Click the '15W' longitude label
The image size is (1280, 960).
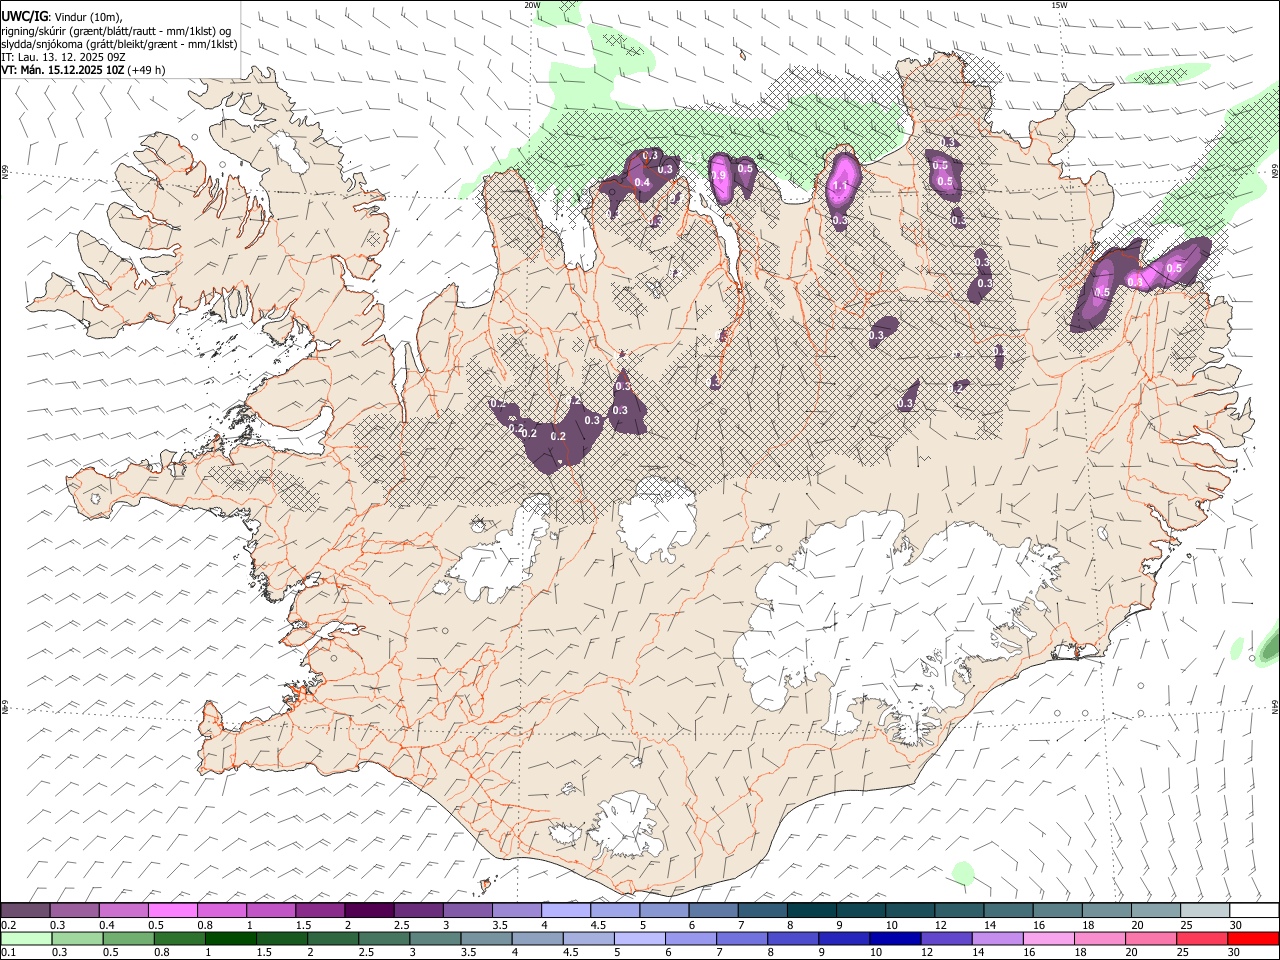(x=1059, y=5)
